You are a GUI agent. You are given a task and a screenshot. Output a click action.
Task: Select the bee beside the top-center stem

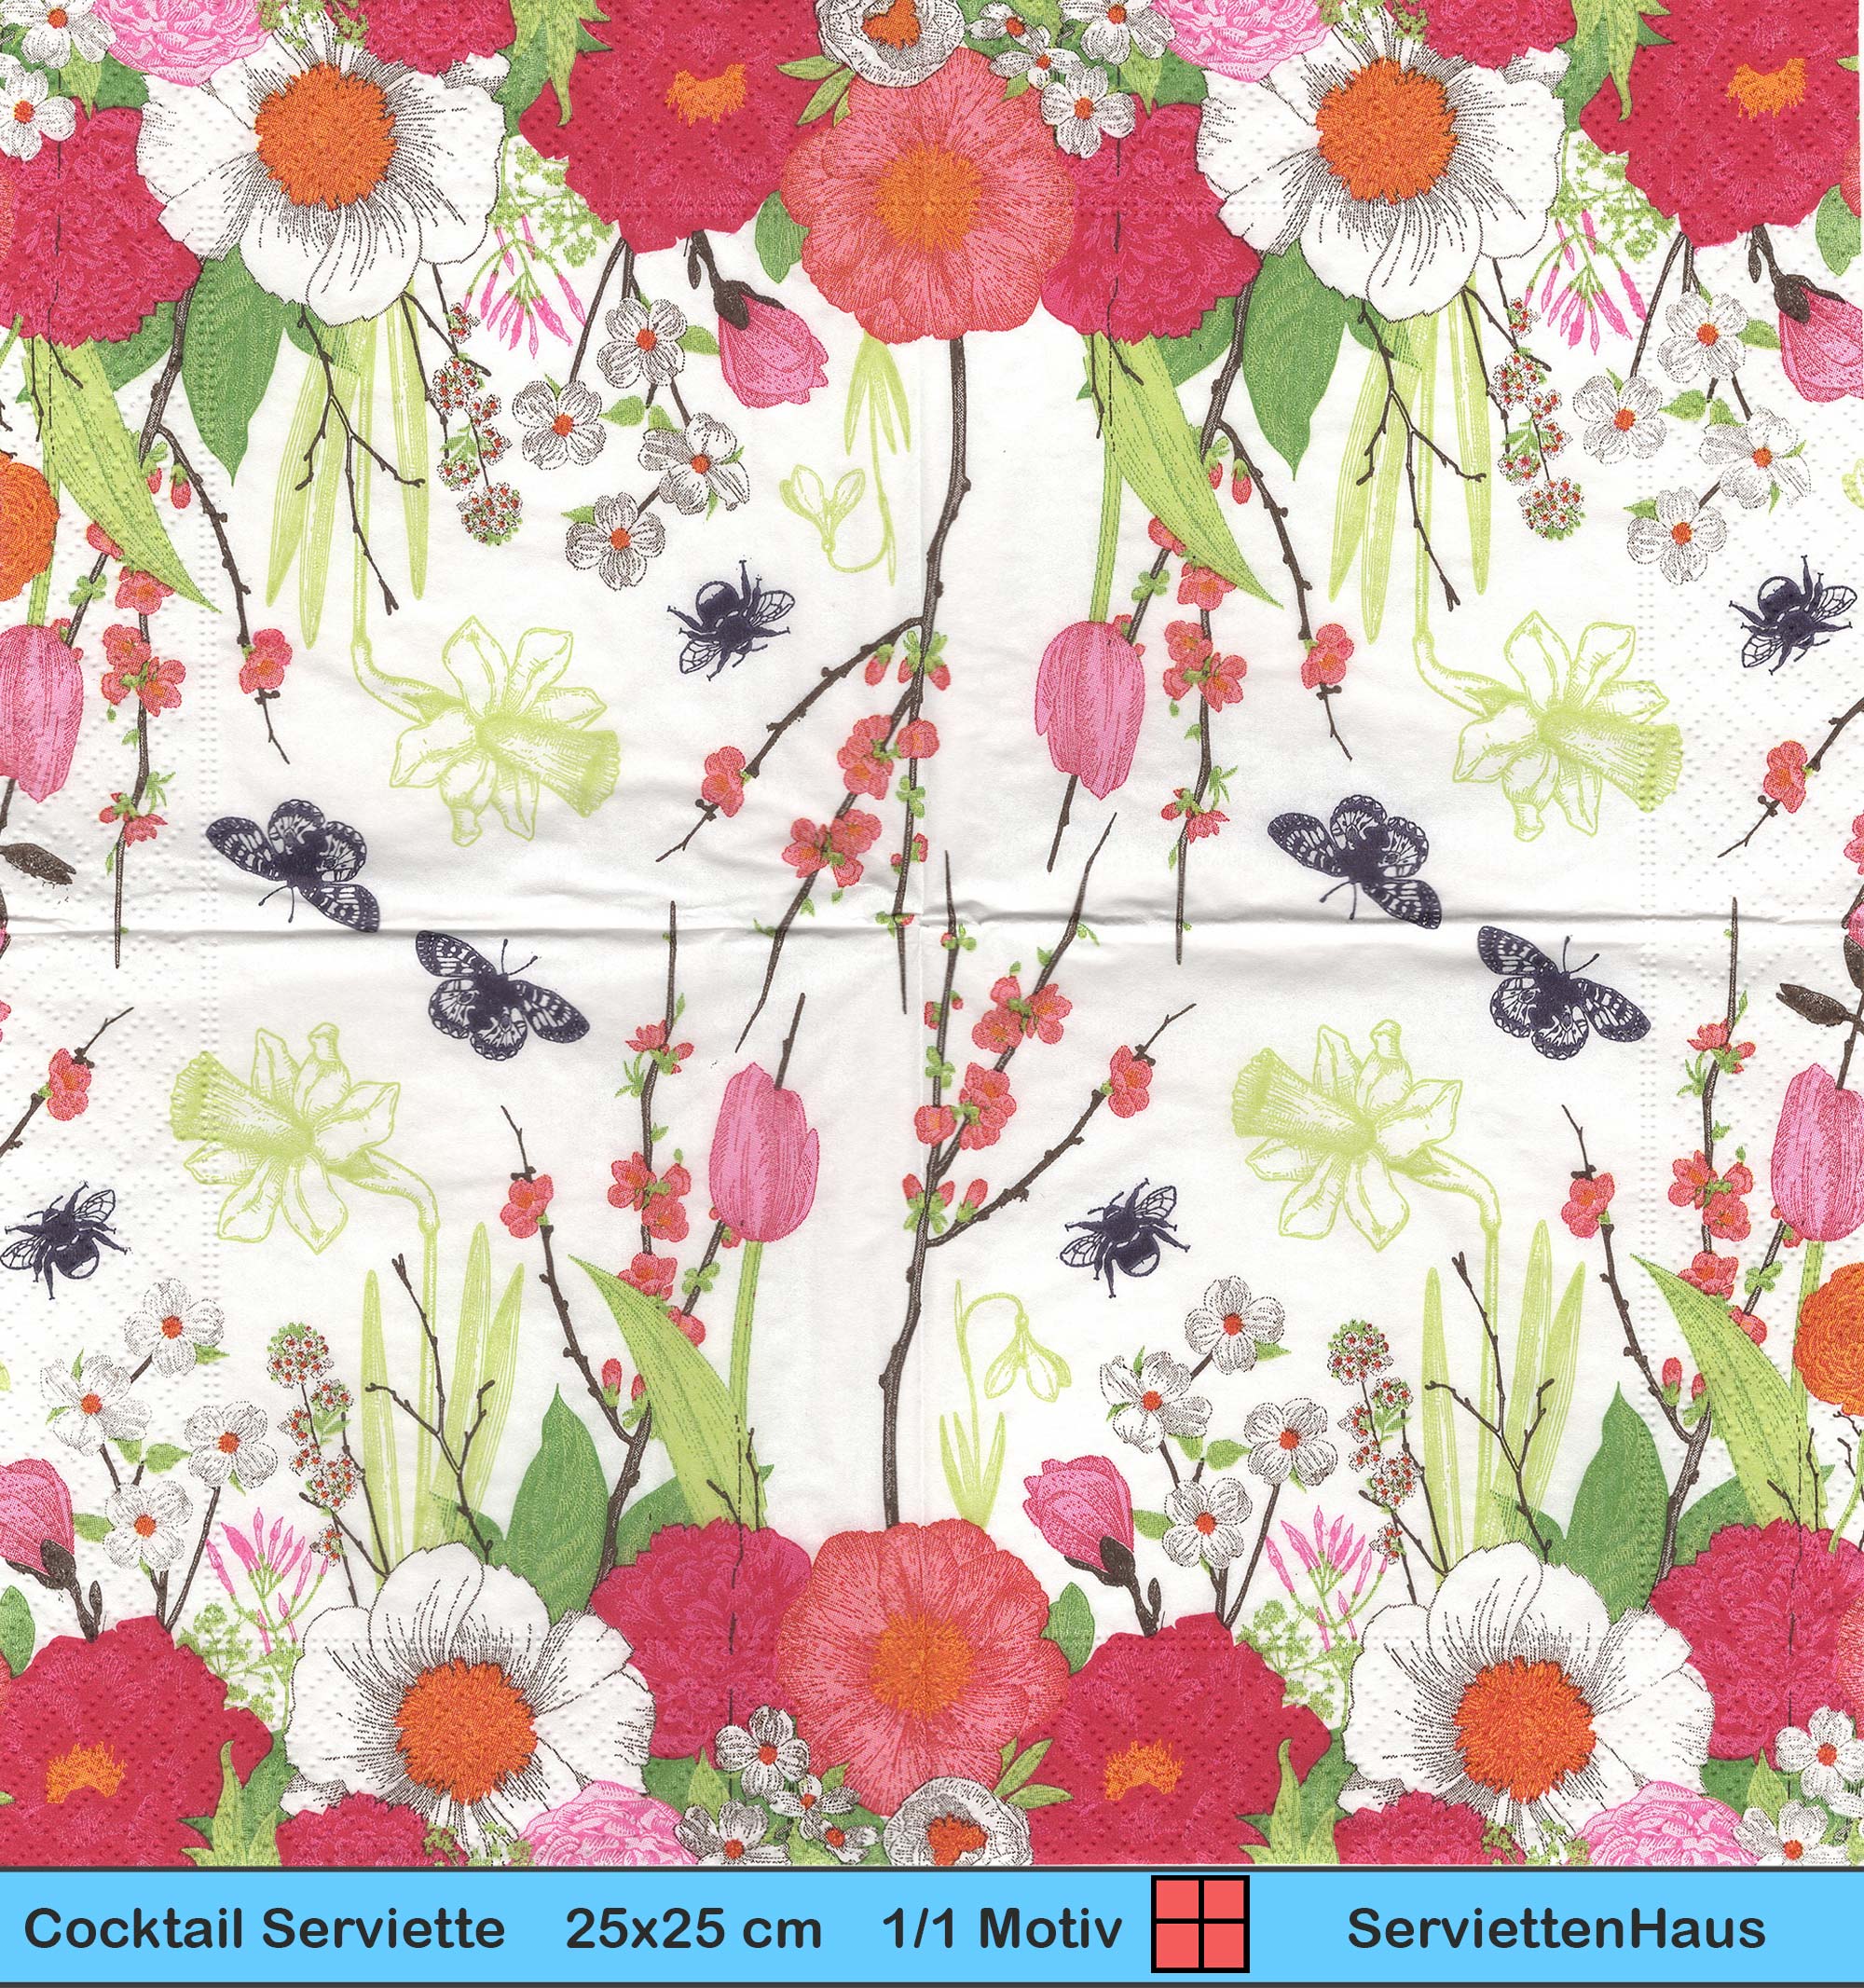click(x=730, y=621)
